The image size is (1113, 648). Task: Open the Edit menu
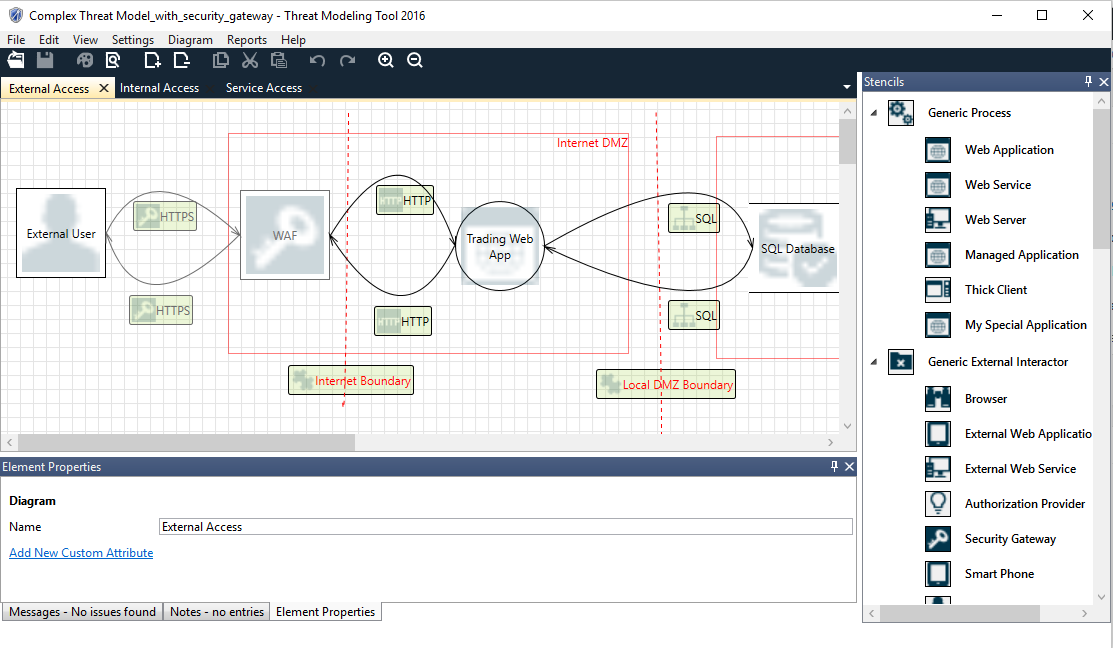tap(49, 40)
